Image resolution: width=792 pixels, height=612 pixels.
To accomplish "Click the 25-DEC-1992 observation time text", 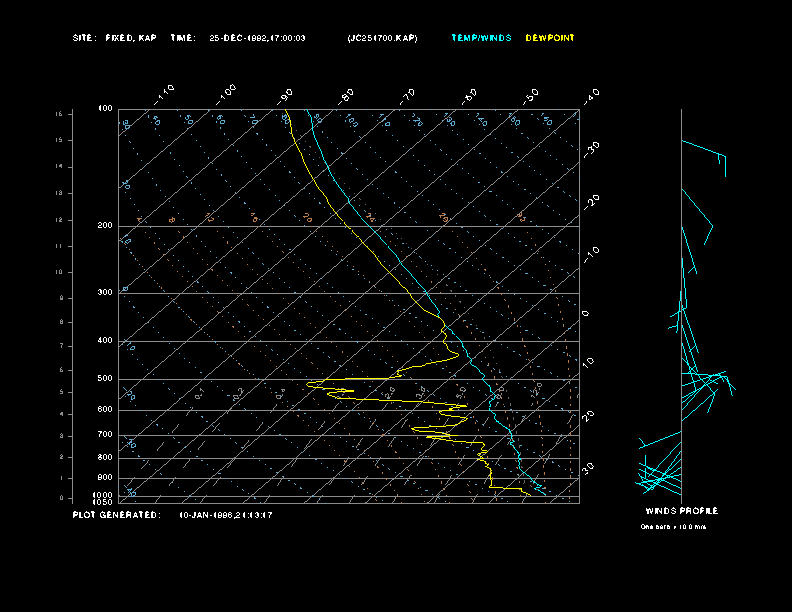I will pyautogui.click(x=257, y=38).
